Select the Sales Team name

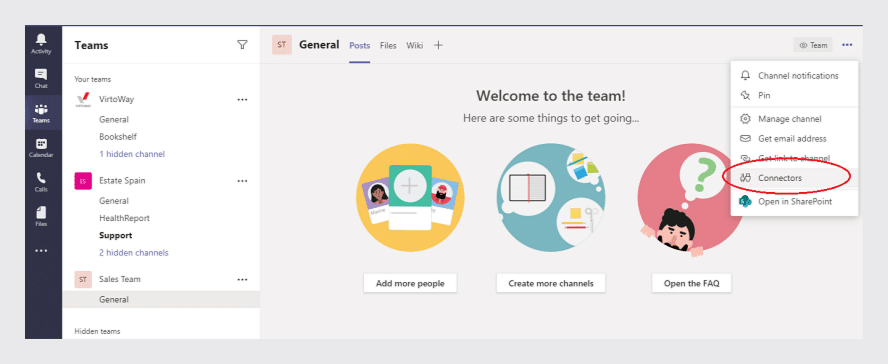pyautogui.click(x=120, y=279)
